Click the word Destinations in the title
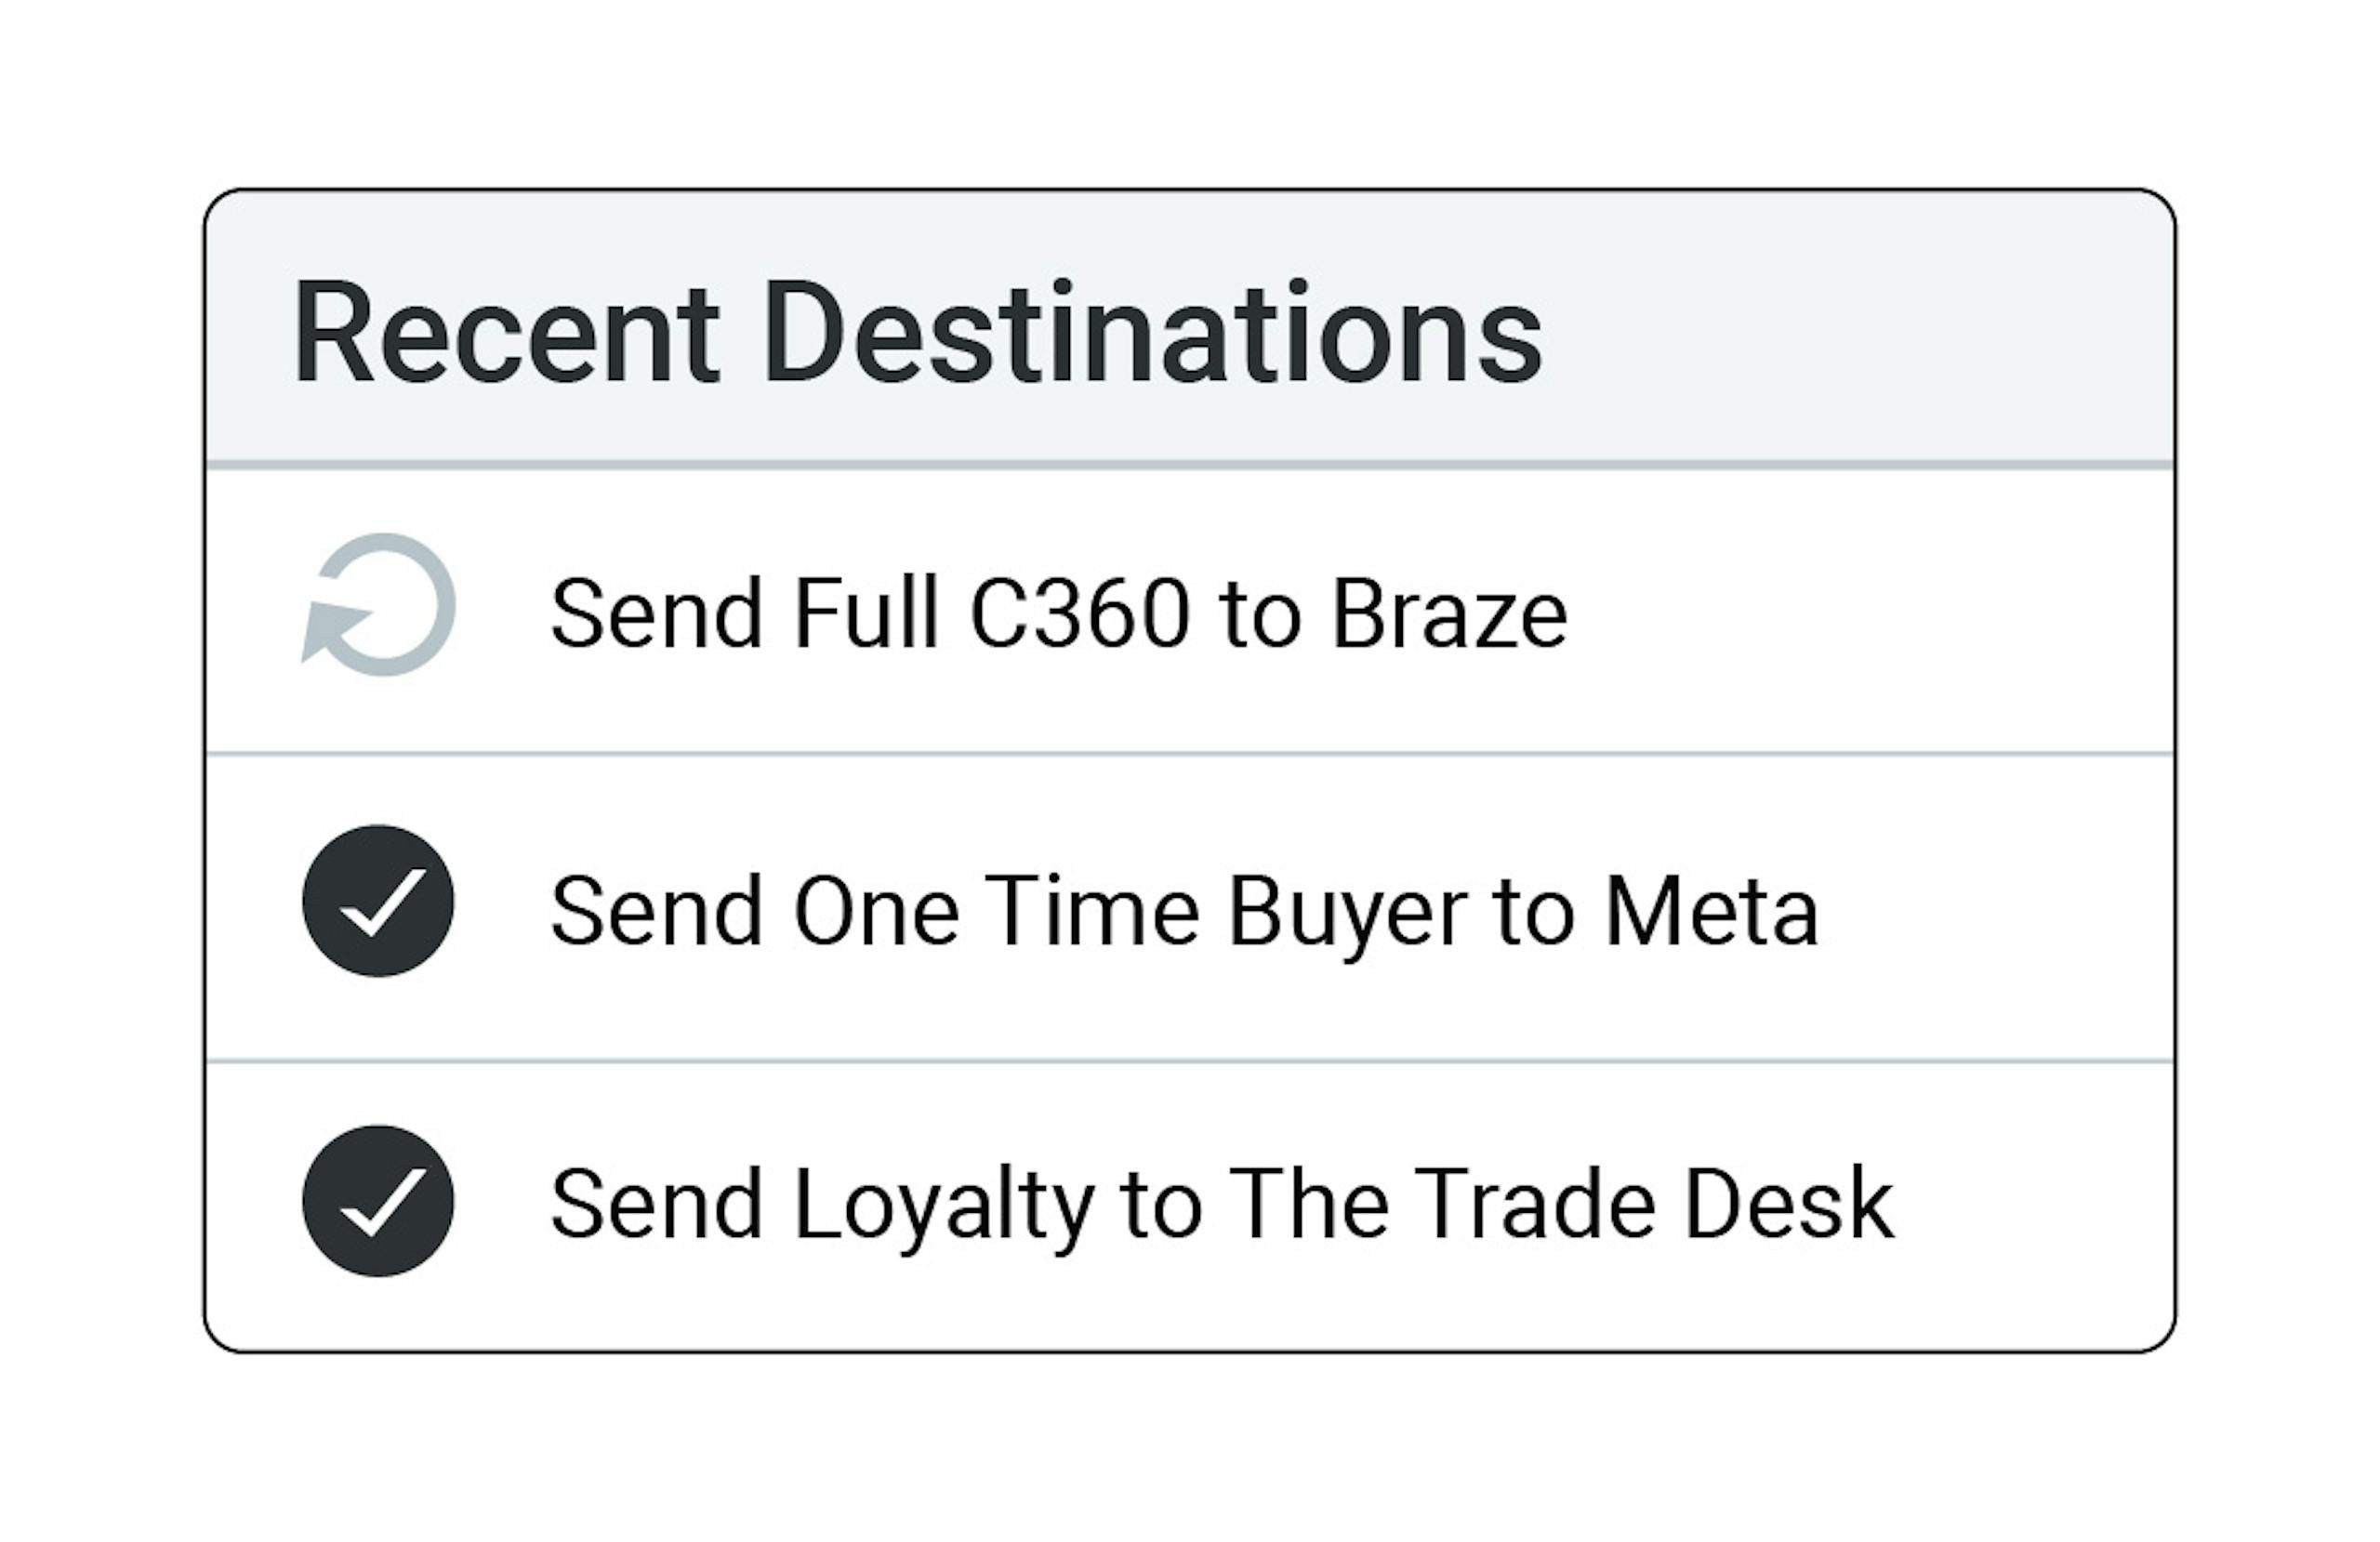The height and width of the screenshot is (1542, 2380). coord(1152,332)
